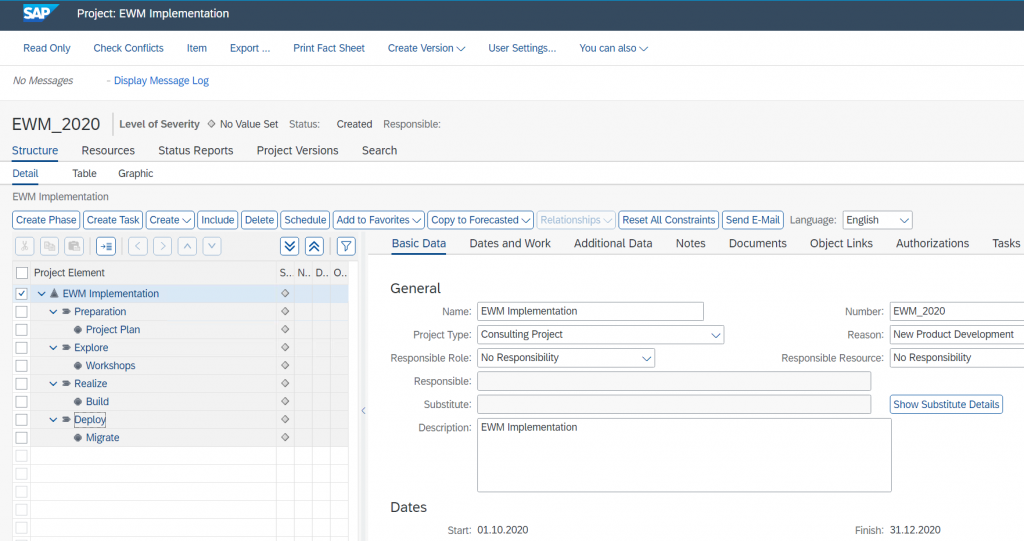Click the phase icon beside Explore
The image size is (1024, 541).
coord(66,348)
